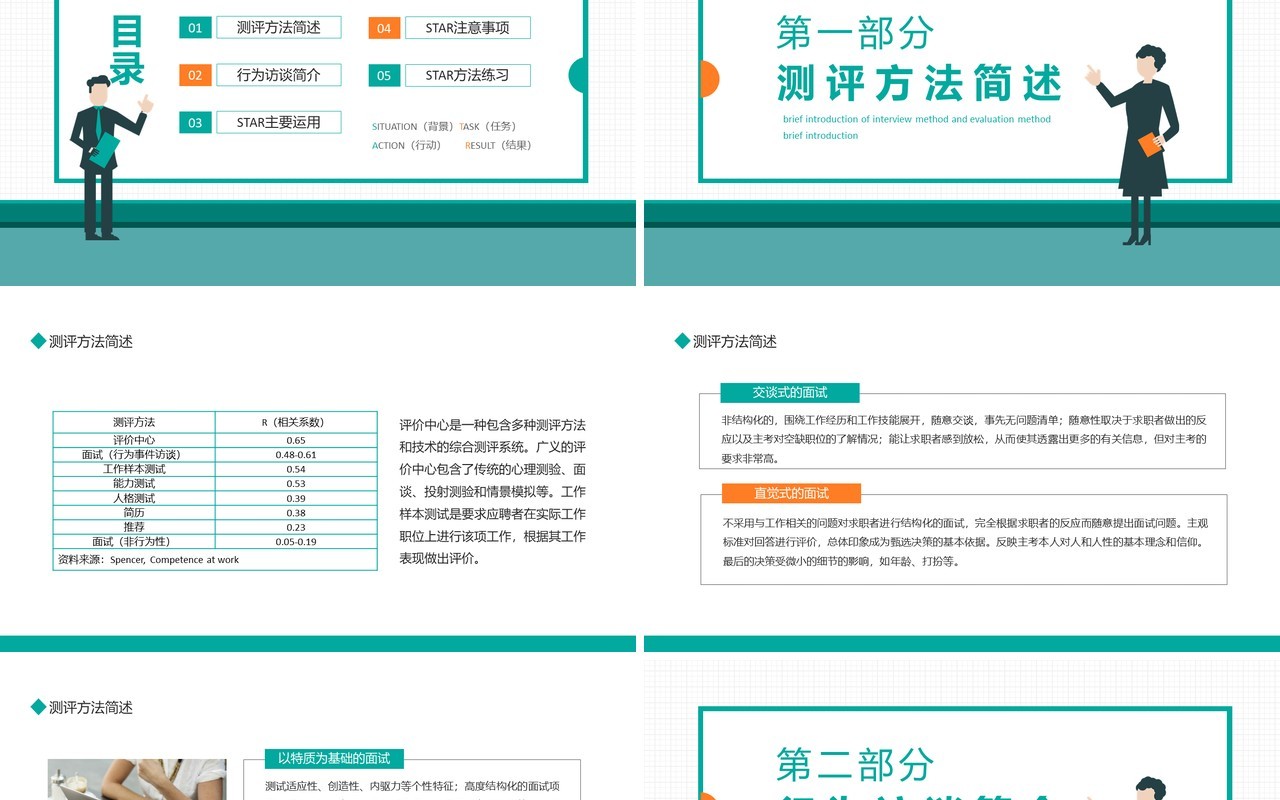
Task: Click the R（相关系数） table header cell
Action: pyautogui.click(x=296, y=422)
